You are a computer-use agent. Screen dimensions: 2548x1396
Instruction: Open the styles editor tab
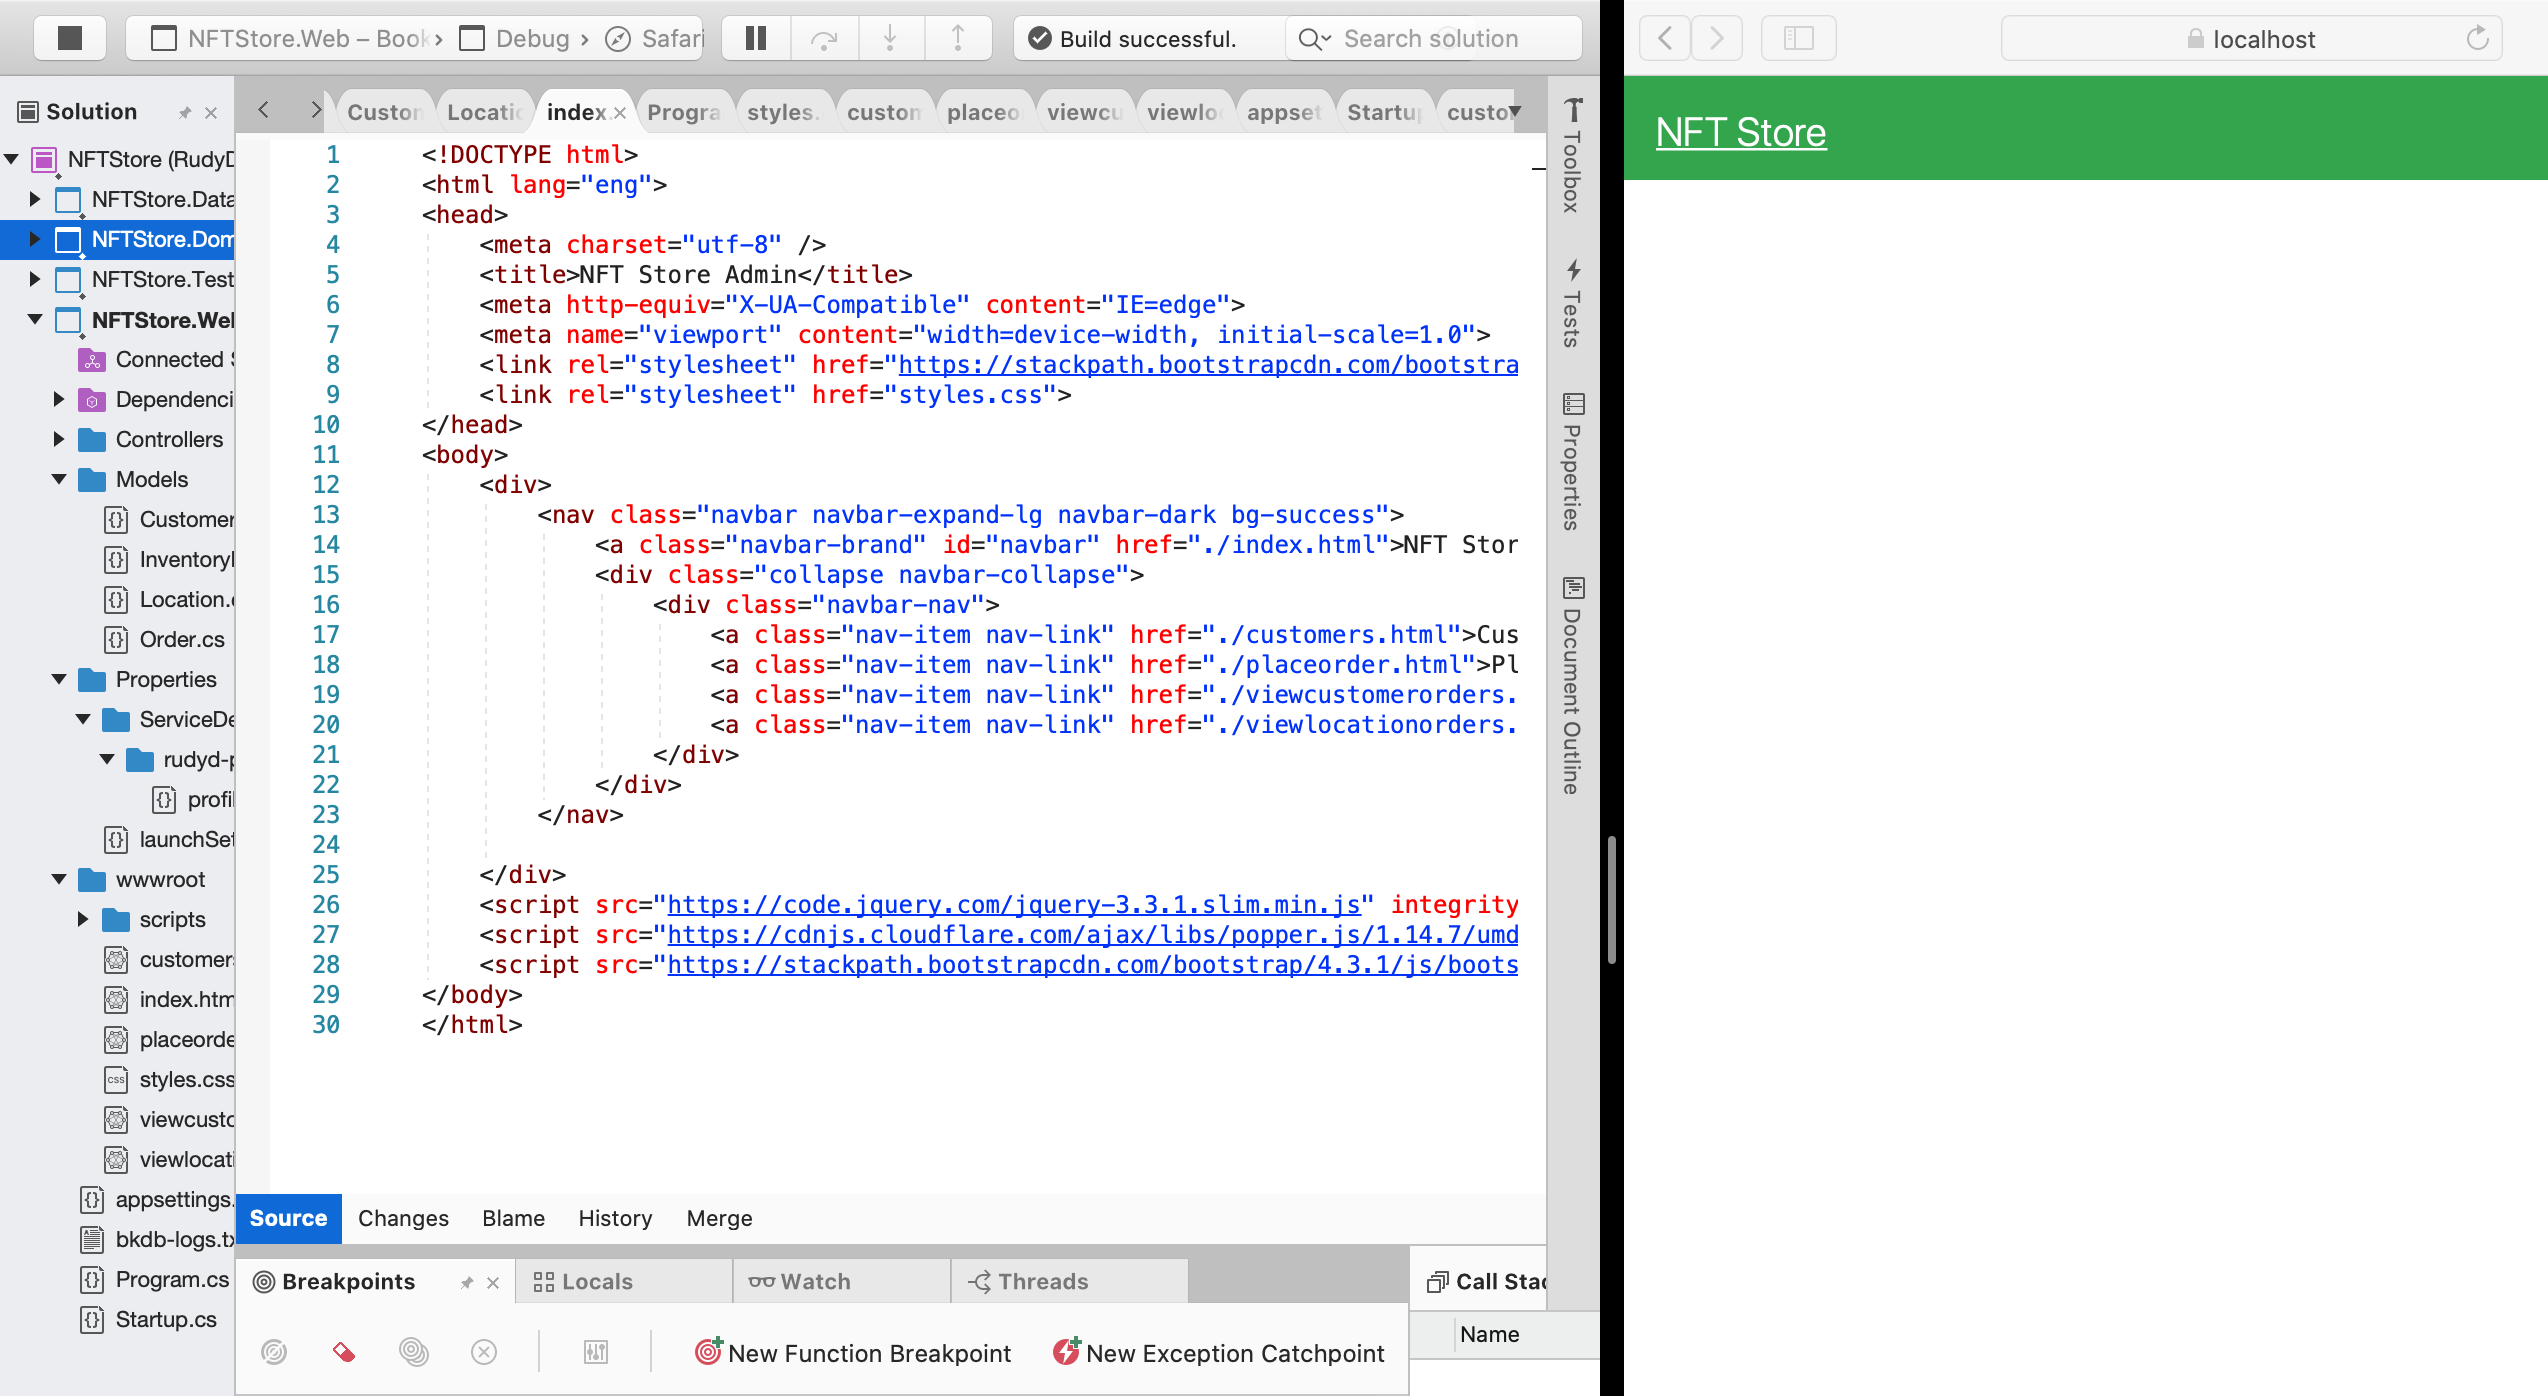point(782,112)
